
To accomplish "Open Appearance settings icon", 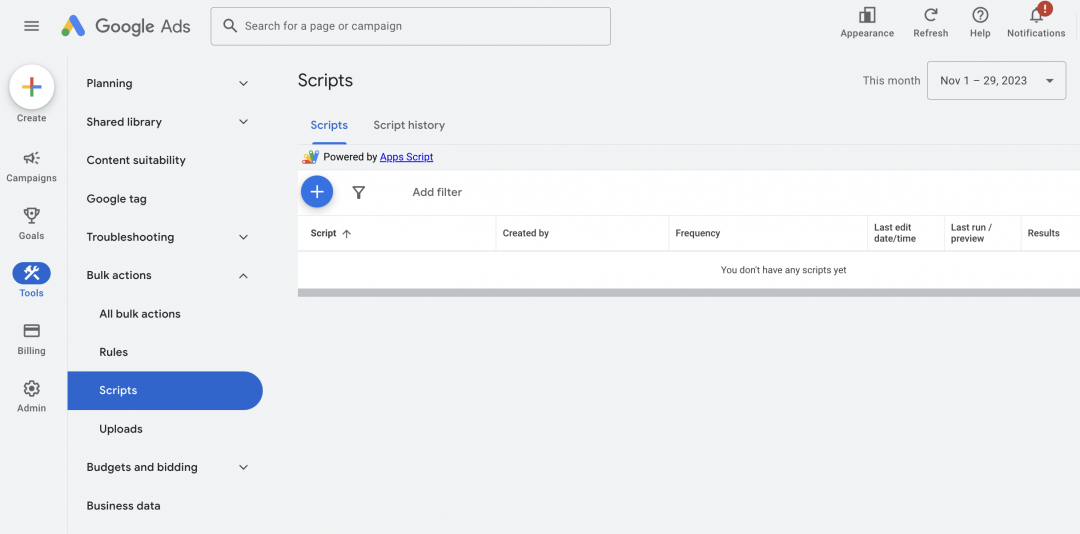I will point(866,15).
